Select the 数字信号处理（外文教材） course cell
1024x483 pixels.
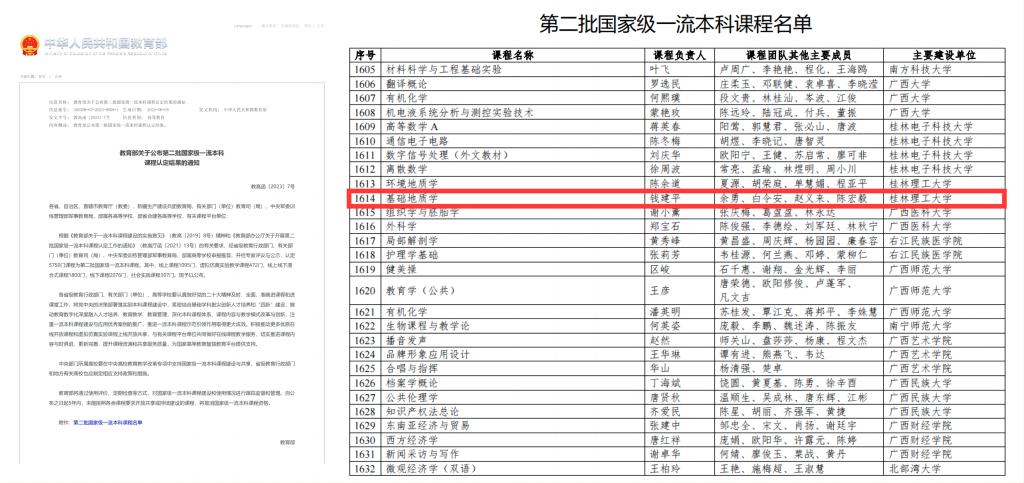click(x=453, y=155)
